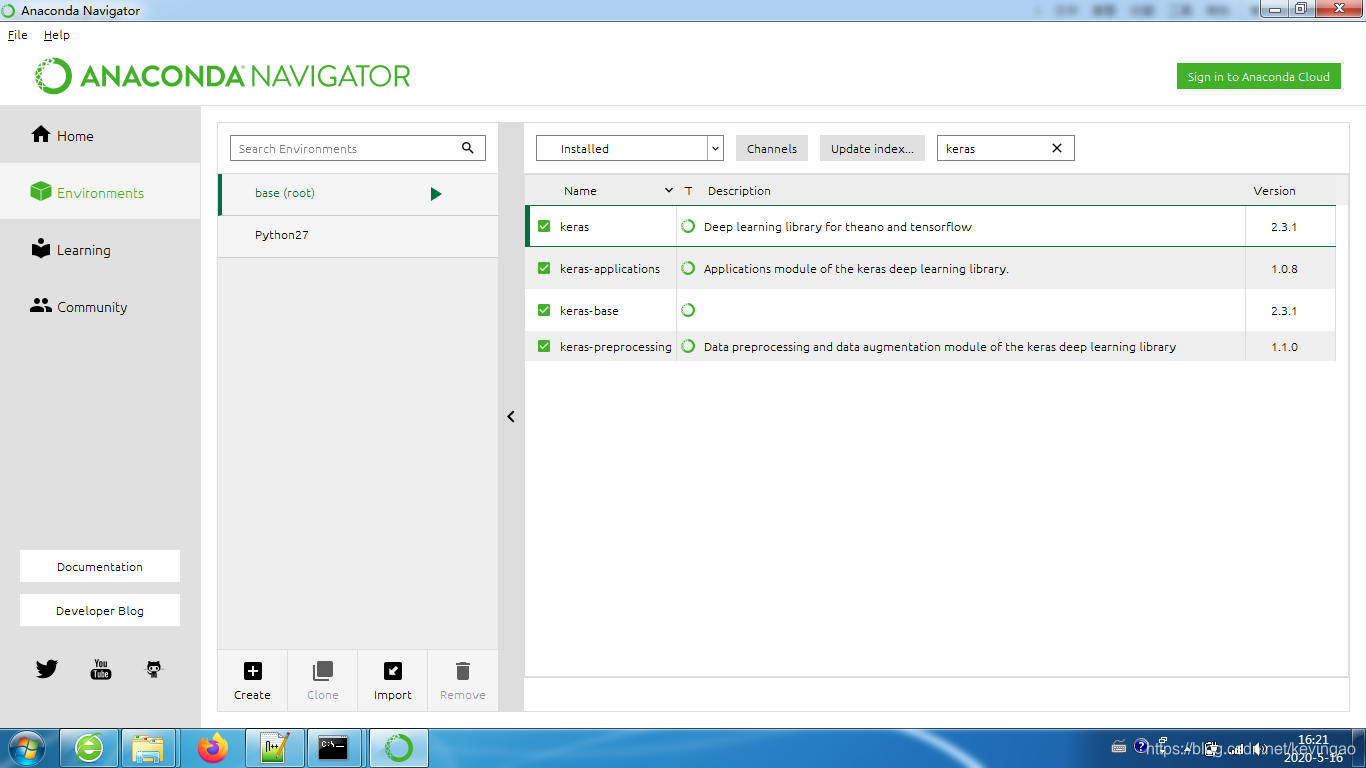Click the status circle icon for keras

point(688,226)
